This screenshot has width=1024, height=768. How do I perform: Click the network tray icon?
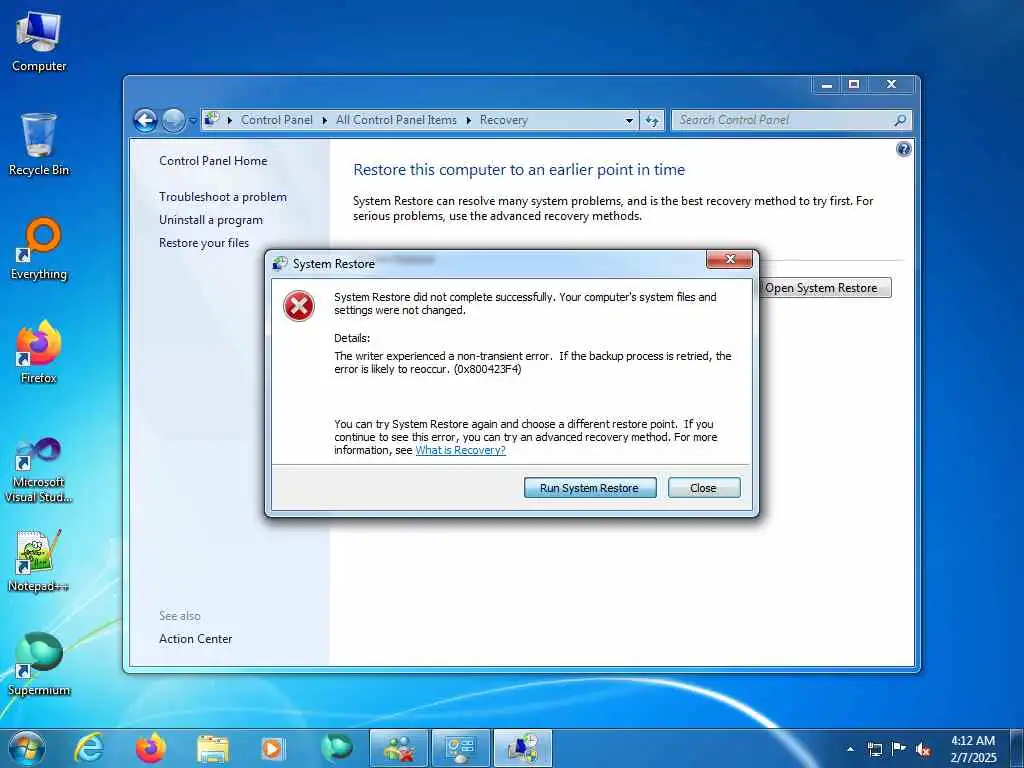point(874,749)
